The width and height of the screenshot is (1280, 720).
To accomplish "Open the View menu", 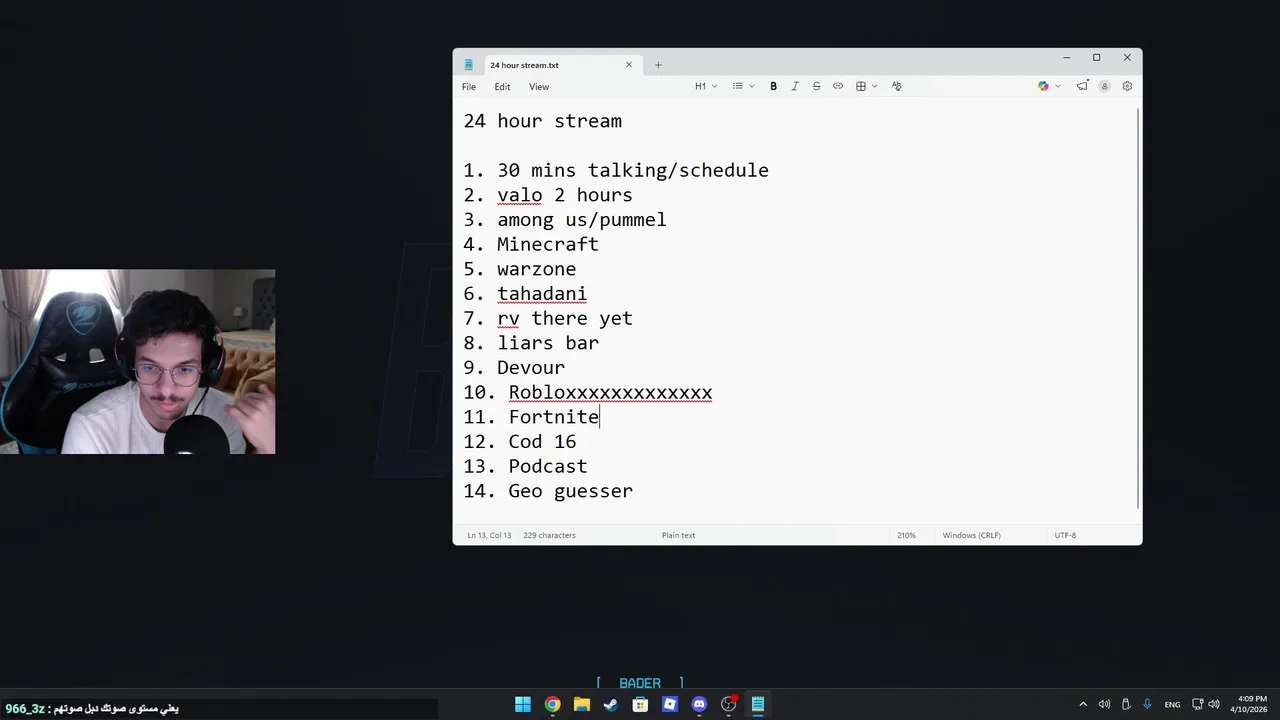I will coord(539,87).
